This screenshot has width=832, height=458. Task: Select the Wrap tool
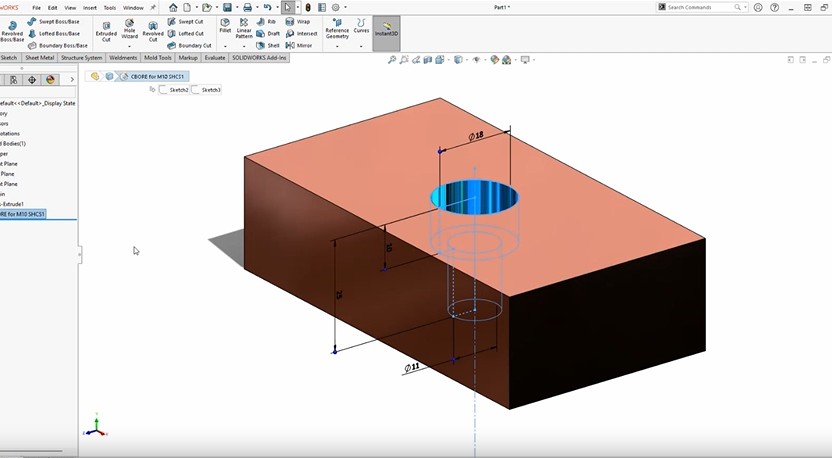point(298,22)
